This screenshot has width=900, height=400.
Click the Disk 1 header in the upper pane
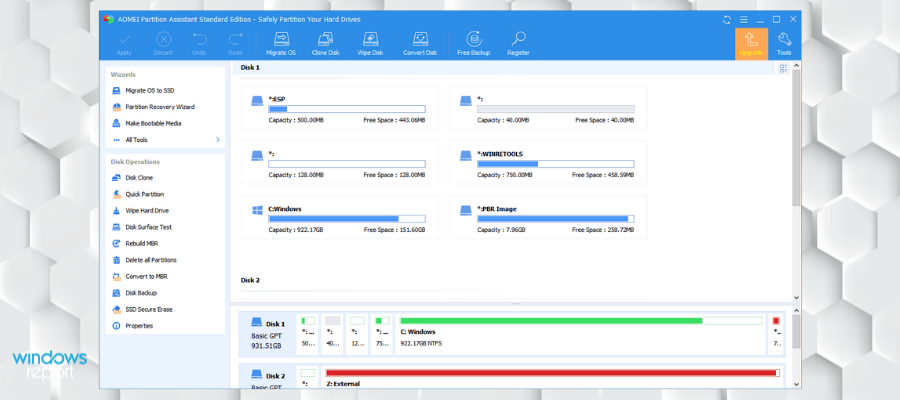coord(250,68)
